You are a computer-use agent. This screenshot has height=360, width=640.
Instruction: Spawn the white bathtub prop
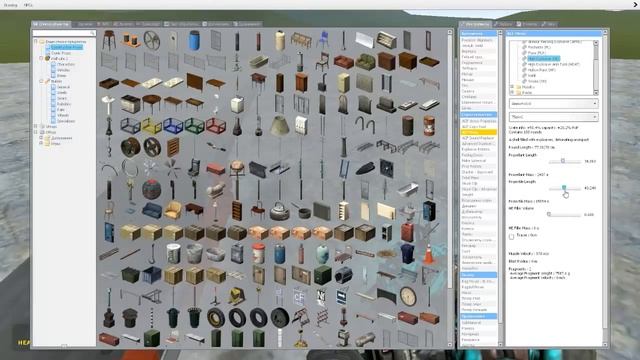click(x=407, y=190)
